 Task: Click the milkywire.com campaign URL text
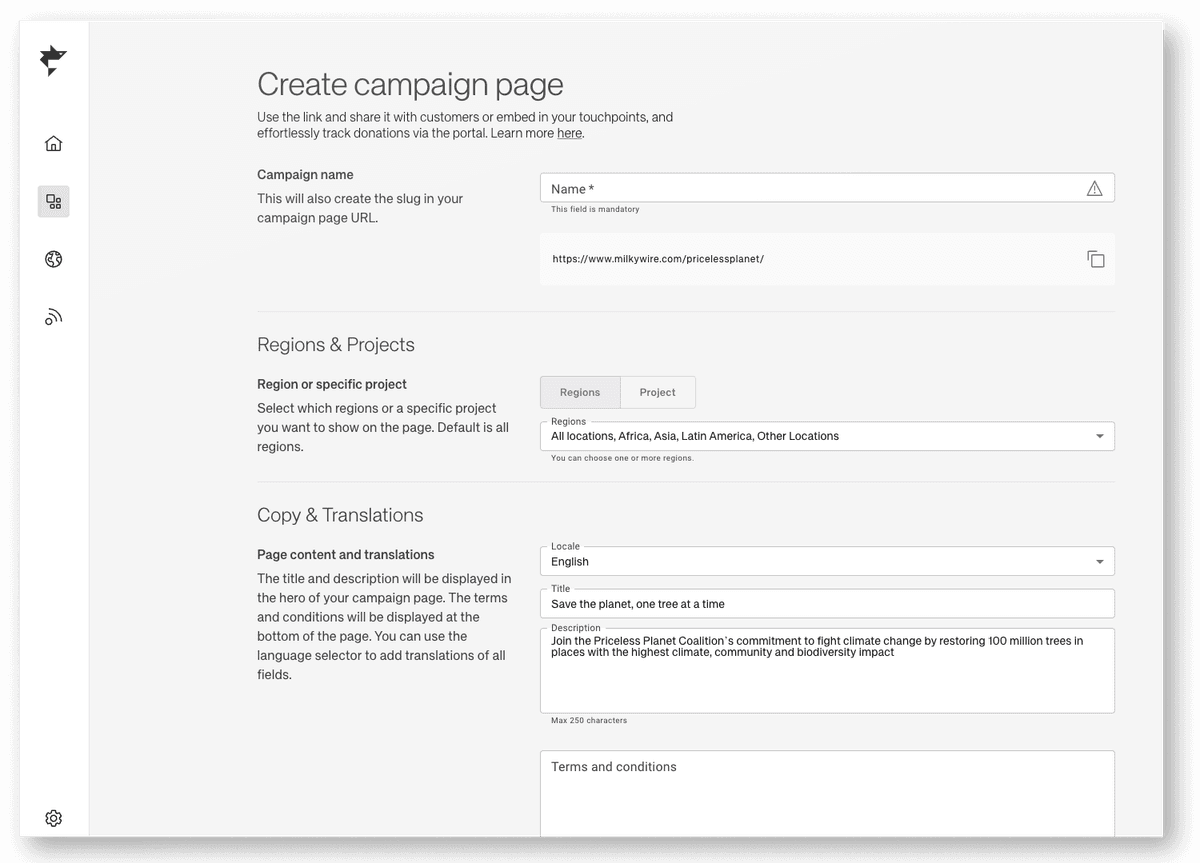click(658, 259)
